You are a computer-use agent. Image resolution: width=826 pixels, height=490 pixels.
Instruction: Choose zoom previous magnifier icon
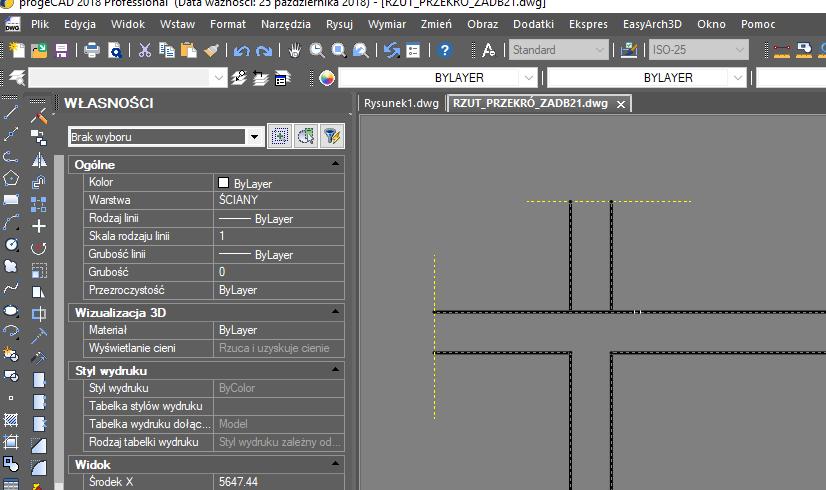tap(361, 50)
